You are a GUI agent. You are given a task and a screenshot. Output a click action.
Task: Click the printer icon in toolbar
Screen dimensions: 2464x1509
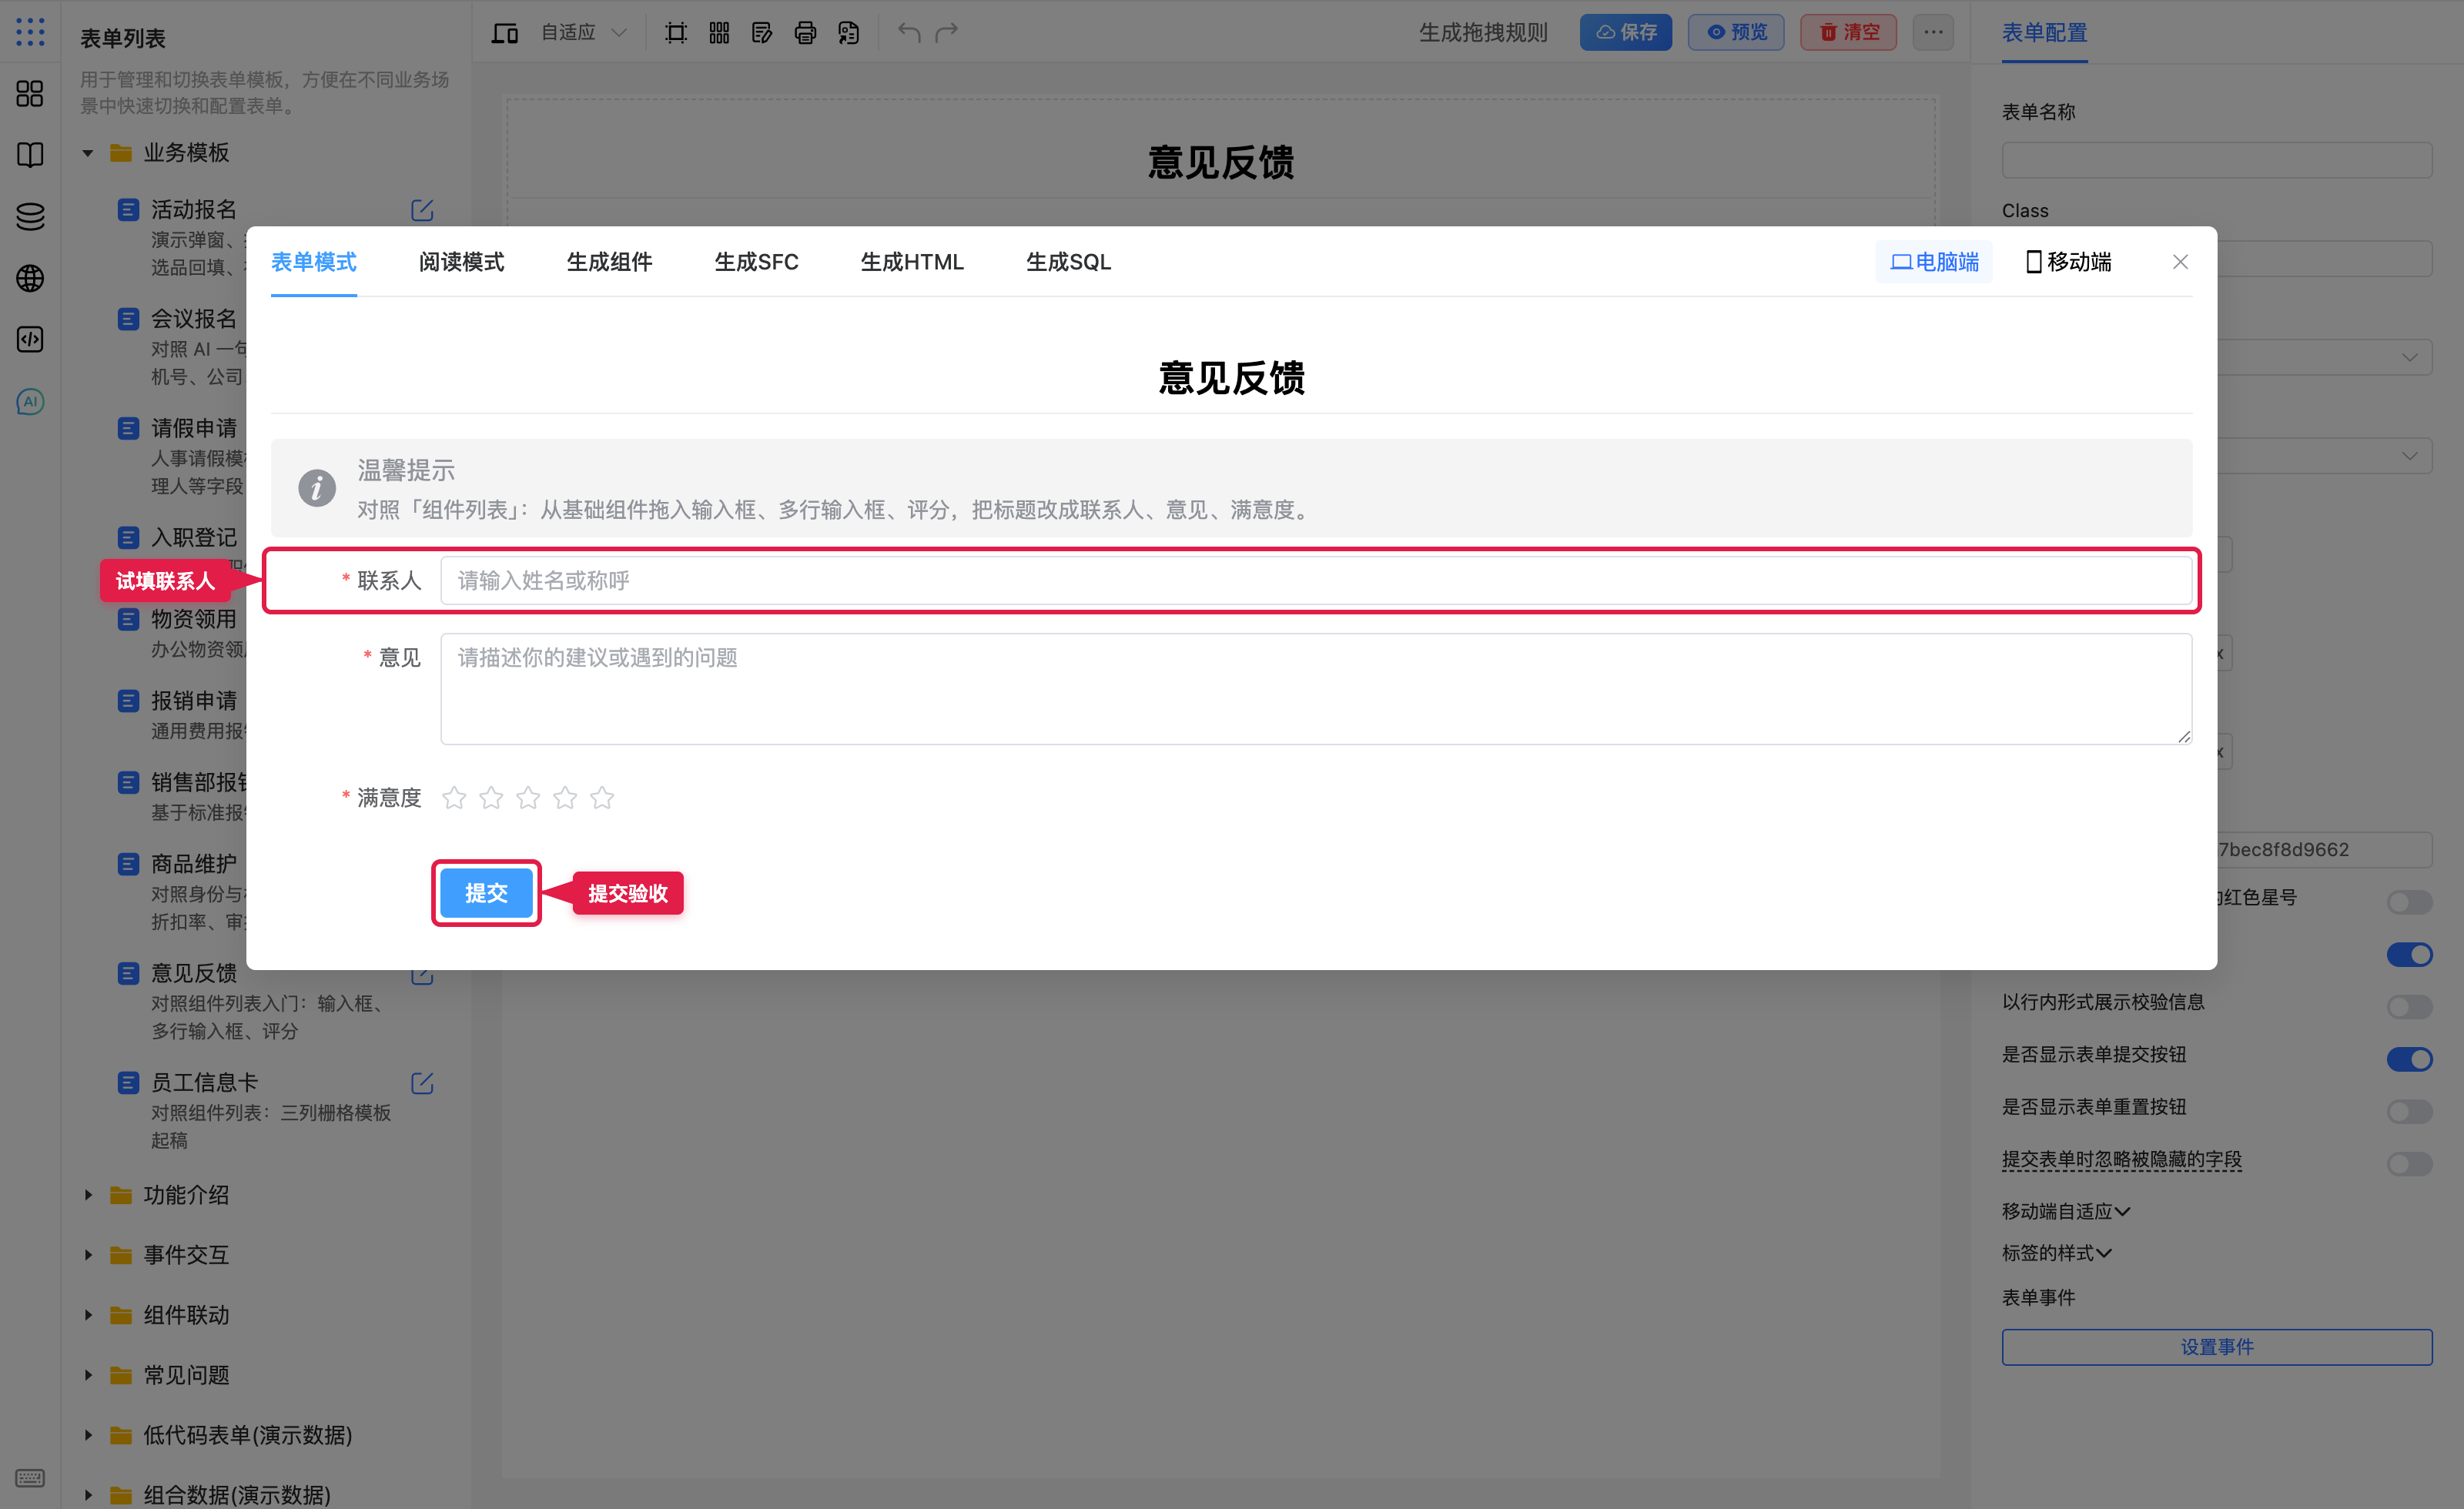coord(805,33)
